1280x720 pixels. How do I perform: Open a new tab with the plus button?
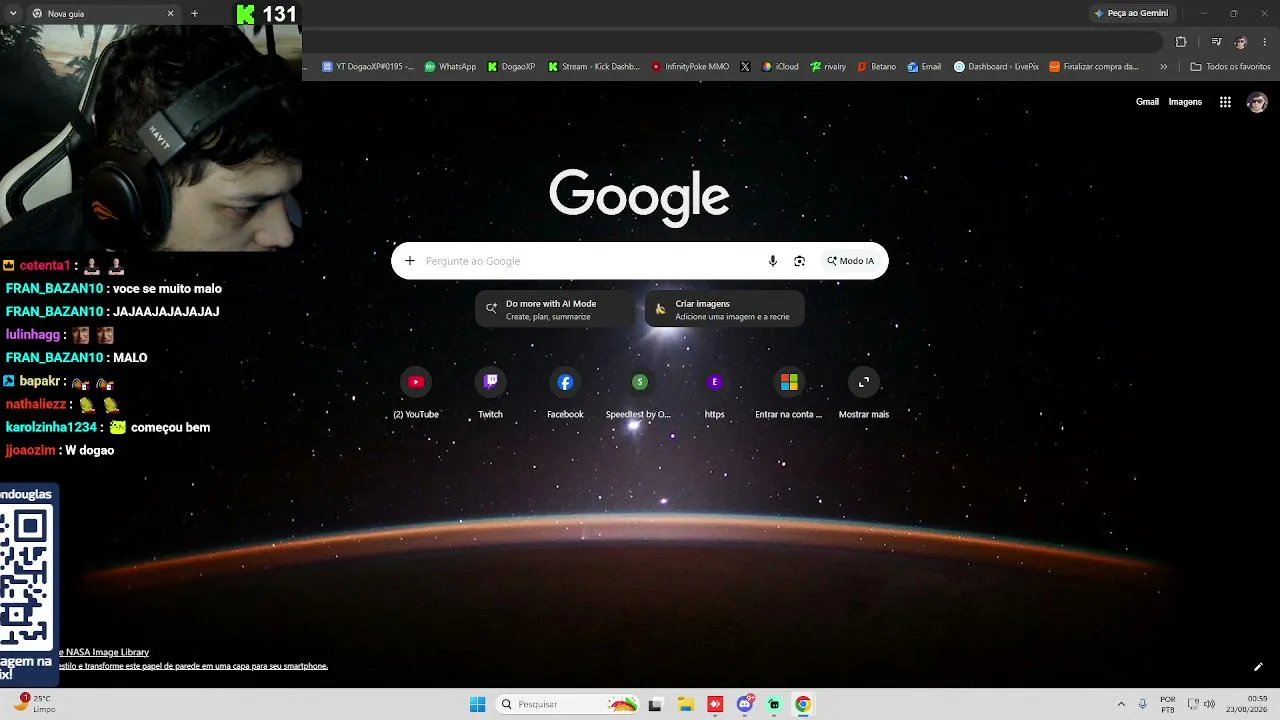[x=194, y=14]
